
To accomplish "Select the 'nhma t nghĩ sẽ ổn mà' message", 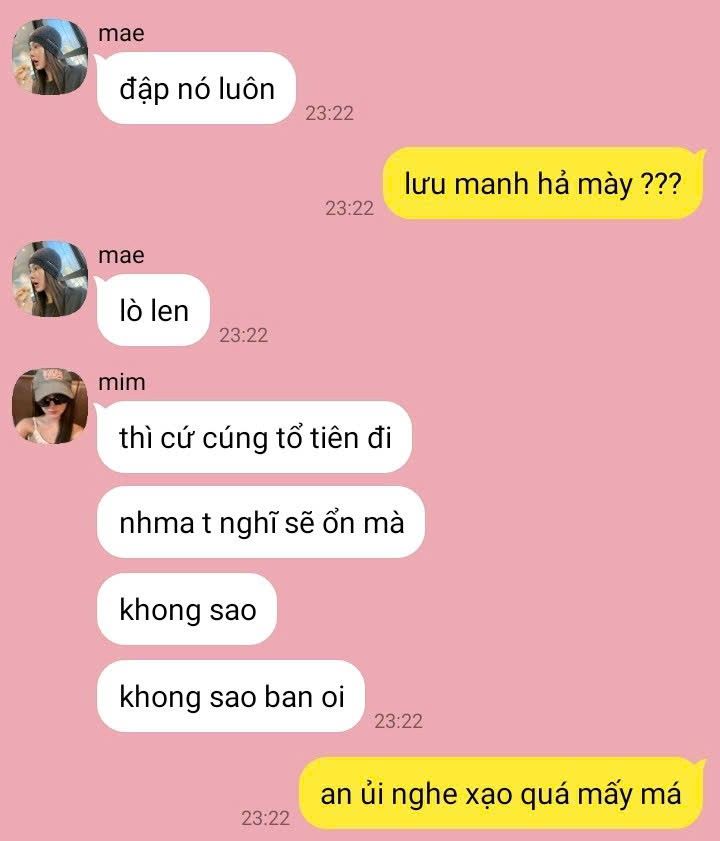I will [x=261, y=522].
